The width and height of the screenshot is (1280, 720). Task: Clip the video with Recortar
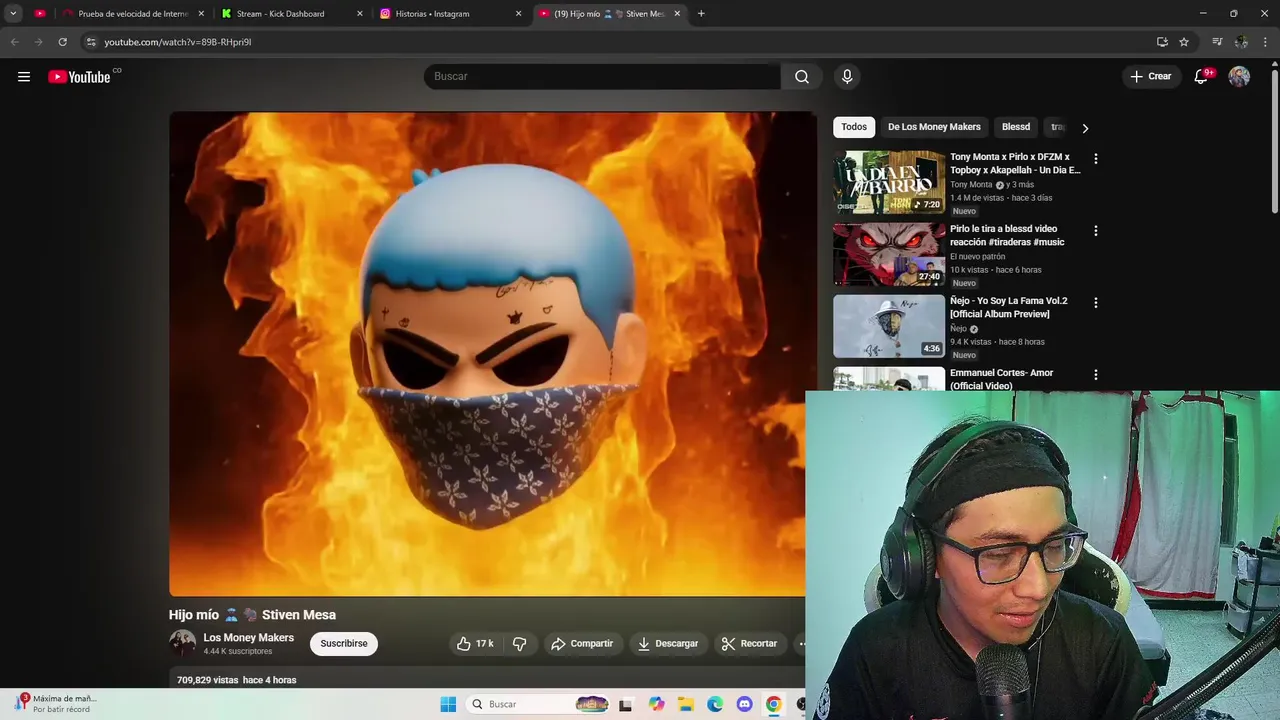(x=750, y=644)
